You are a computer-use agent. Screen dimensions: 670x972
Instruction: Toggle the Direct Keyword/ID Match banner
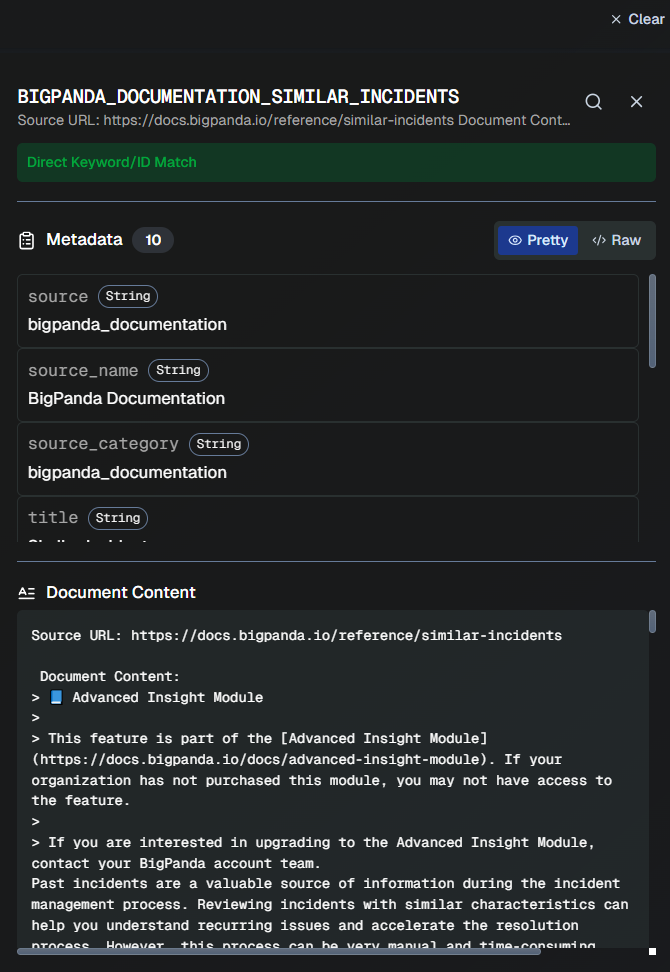pos(336,162)
